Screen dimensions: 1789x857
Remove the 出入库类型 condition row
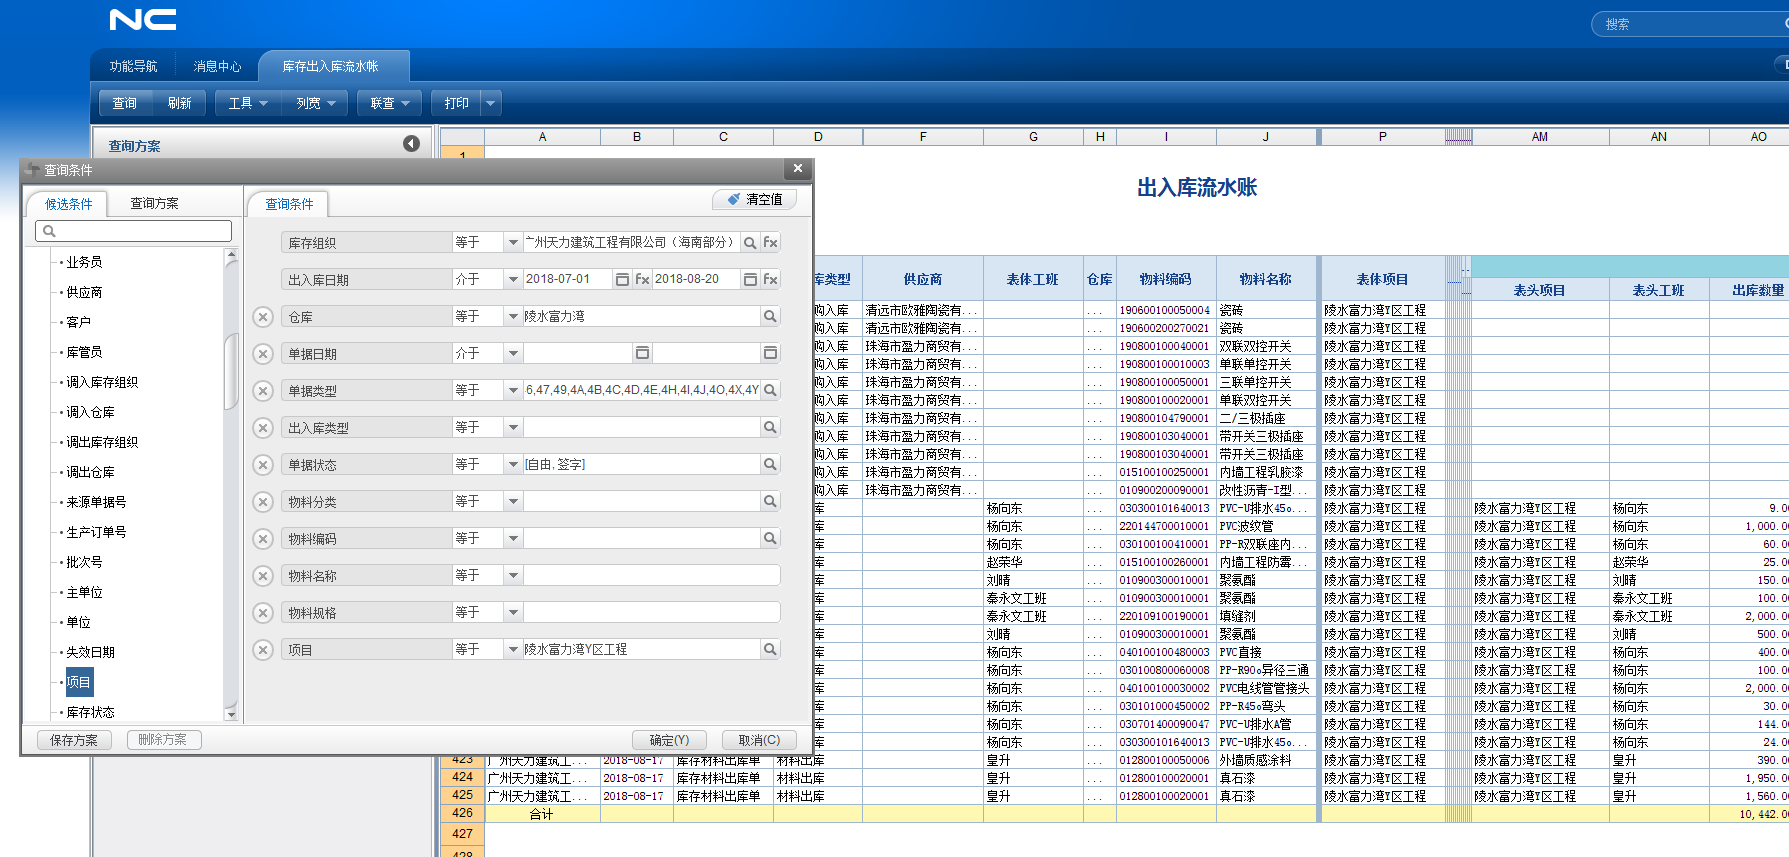click(x=263, y=428)
